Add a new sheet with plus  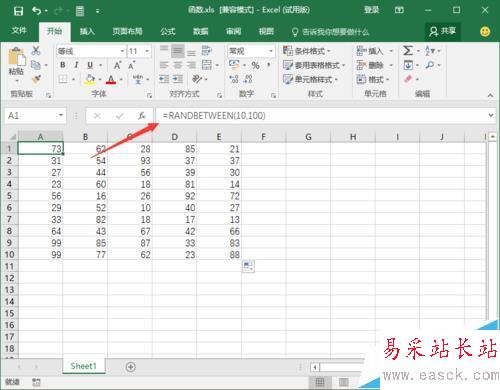point(131,367)
